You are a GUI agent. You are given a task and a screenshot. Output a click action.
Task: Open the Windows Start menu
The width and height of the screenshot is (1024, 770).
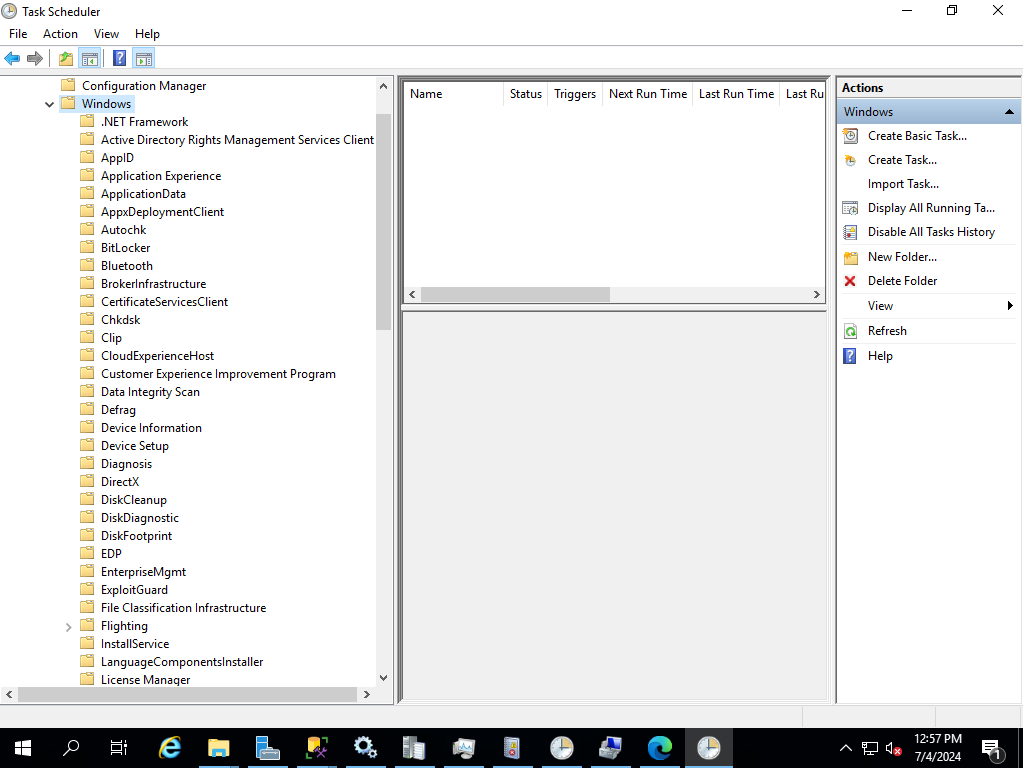coord(23,748)
